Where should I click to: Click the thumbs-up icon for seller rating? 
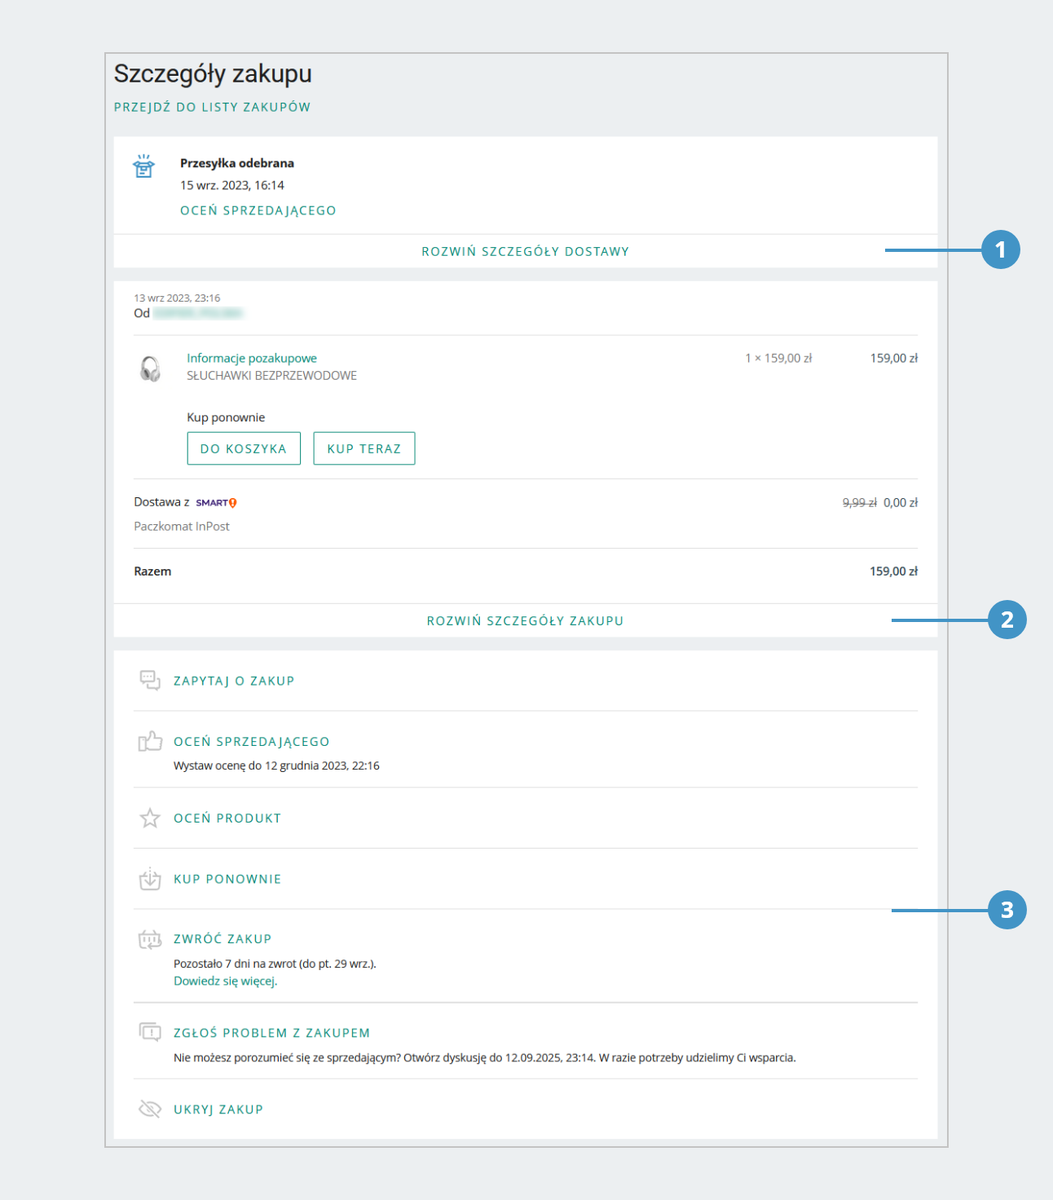point(150,742)
